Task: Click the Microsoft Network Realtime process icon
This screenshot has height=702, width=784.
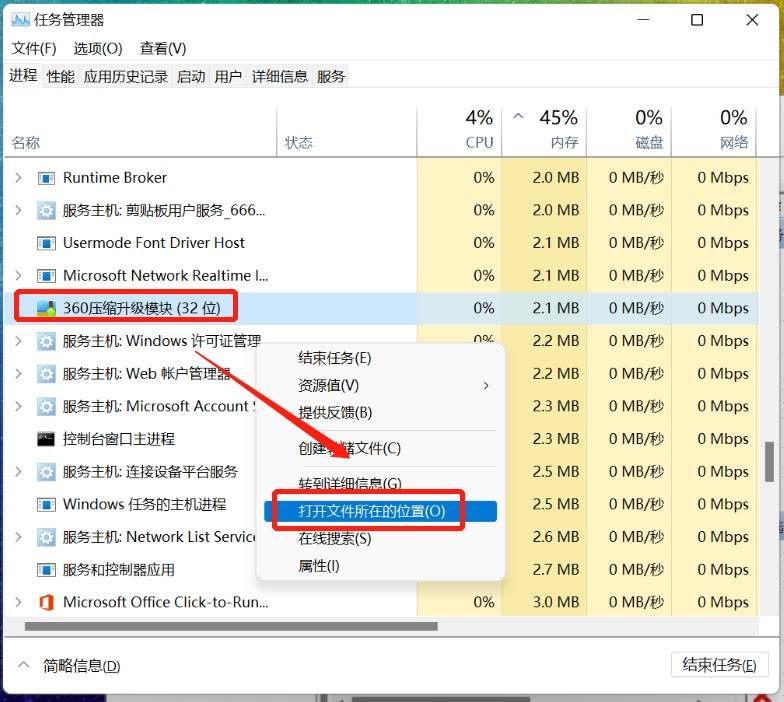Action: click(46, 276)
